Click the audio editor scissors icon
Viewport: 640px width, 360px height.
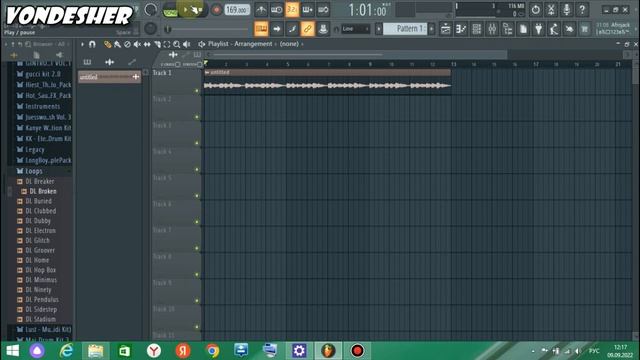(551, 9)
